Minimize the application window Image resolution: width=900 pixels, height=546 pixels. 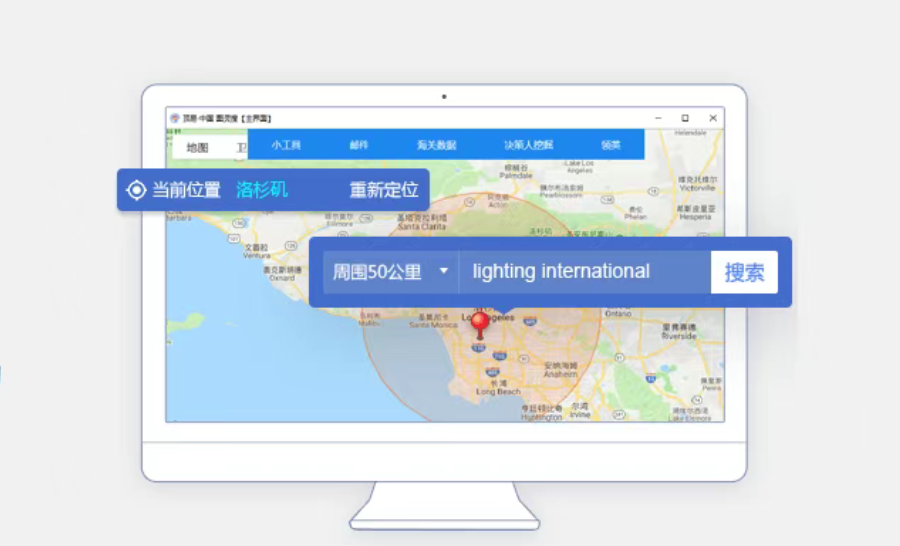click(x=658, y=118)
